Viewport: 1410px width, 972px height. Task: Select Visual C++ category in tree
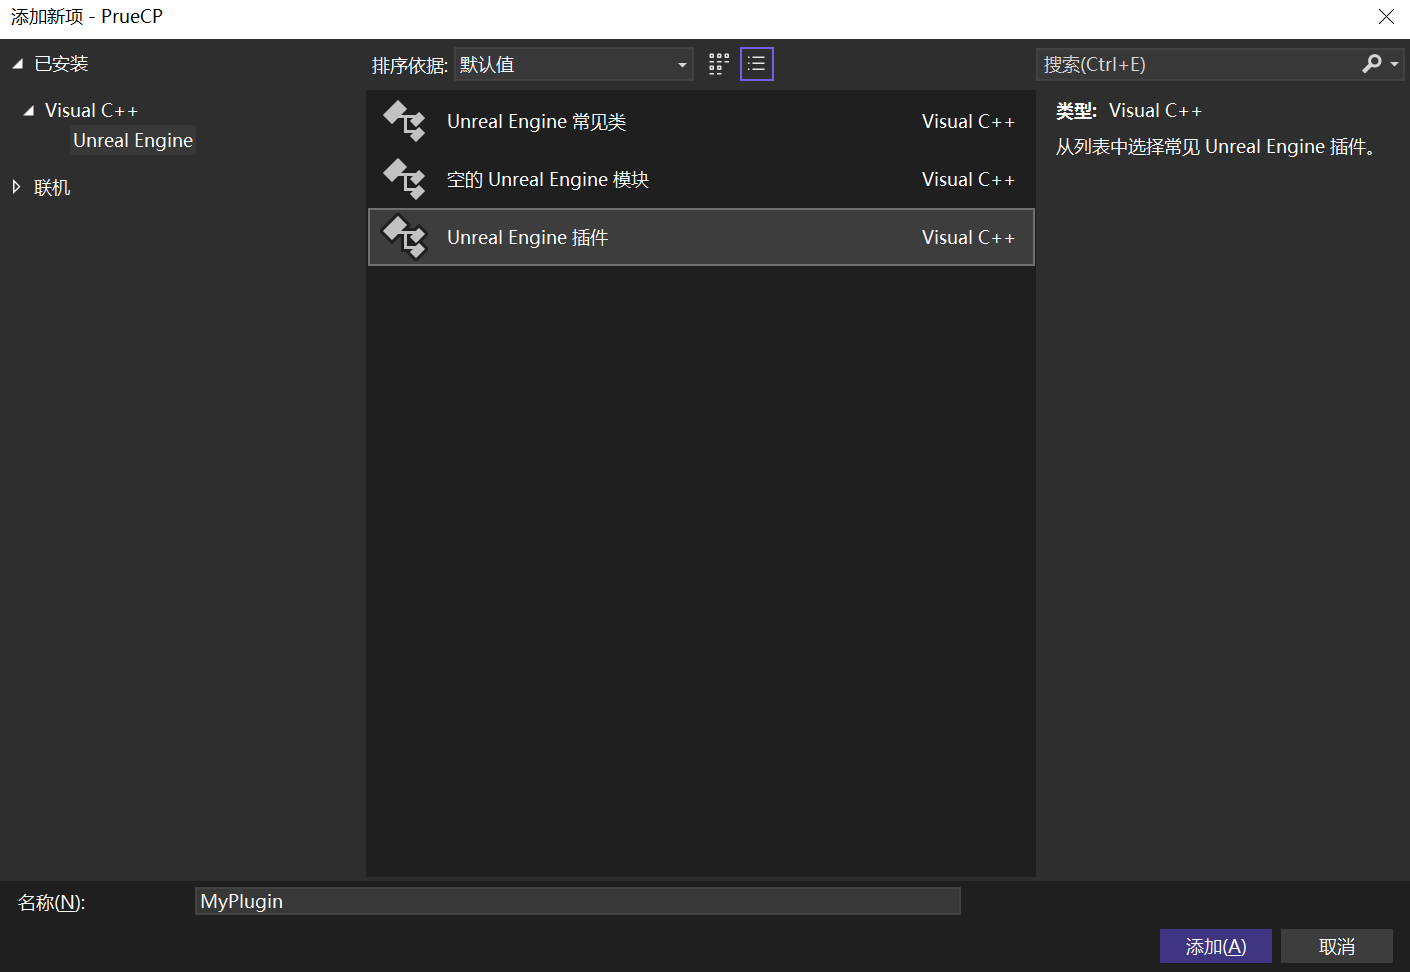91,110
